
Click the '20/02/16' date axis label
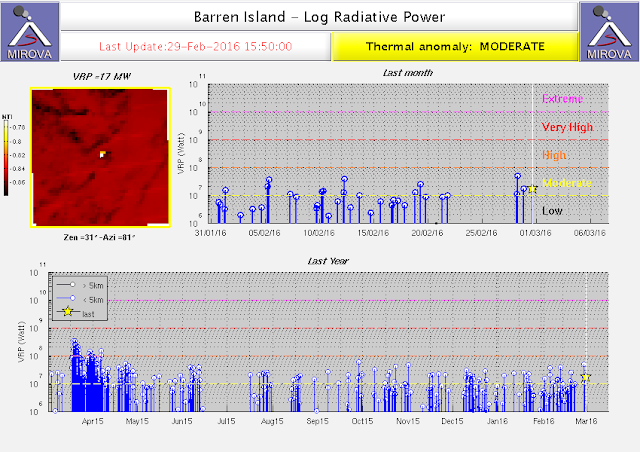(x=427, y=233)
